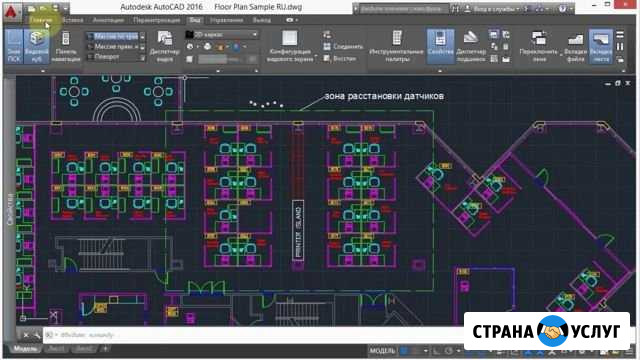Open the Tool Palettes (Инструментальные палитры)
Viewport: 640px width, 360px height.
coord(396,47)
